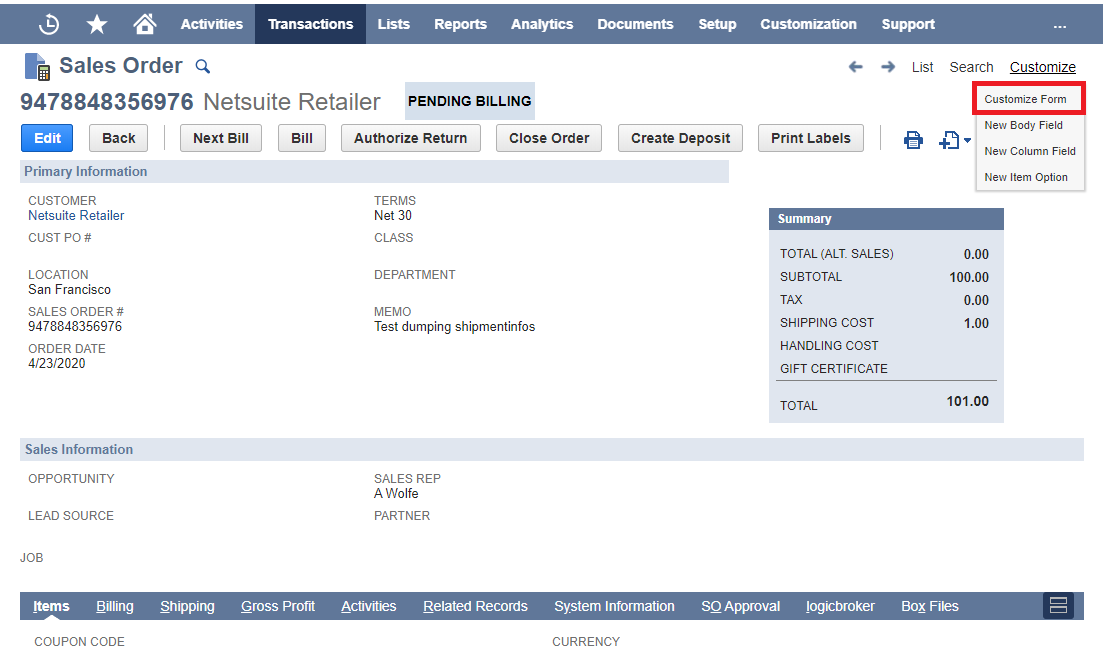Click the search magnifier beside Sales Order

pyautogui.click(x=203, y=67)
